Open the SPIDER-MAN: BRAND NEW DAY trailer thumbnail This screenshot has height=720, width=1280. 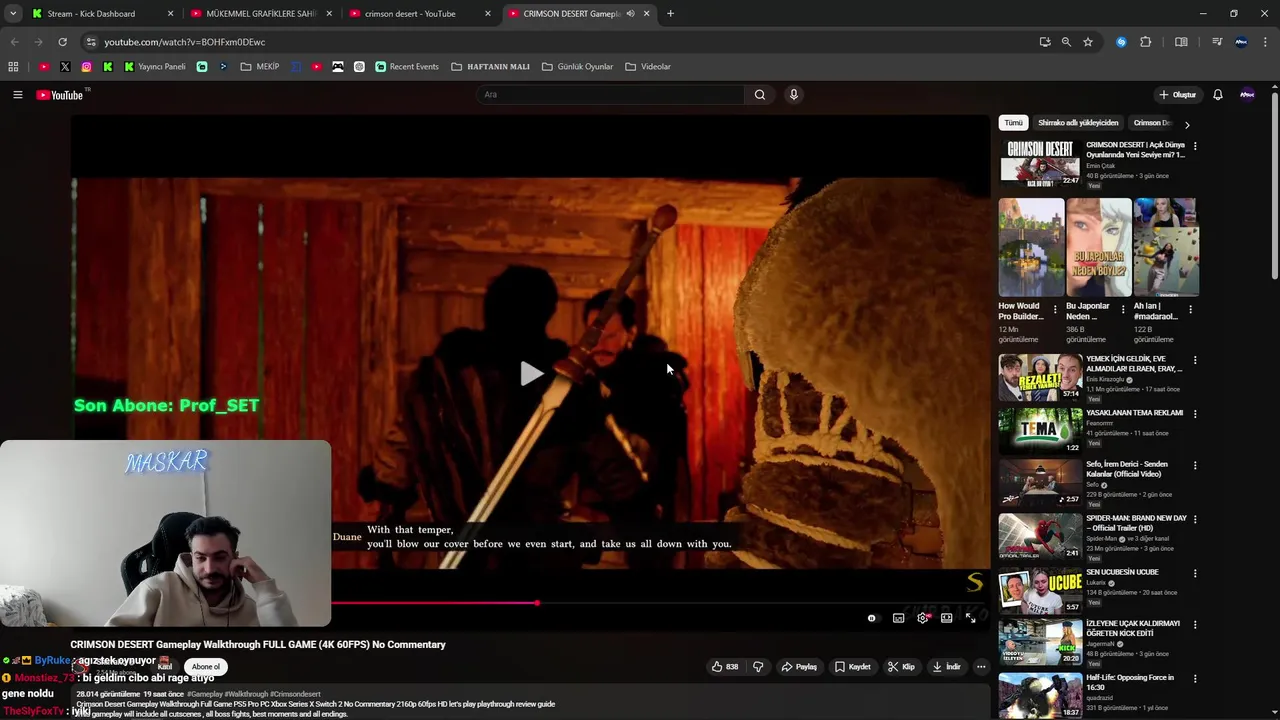tap(1040, 537)
